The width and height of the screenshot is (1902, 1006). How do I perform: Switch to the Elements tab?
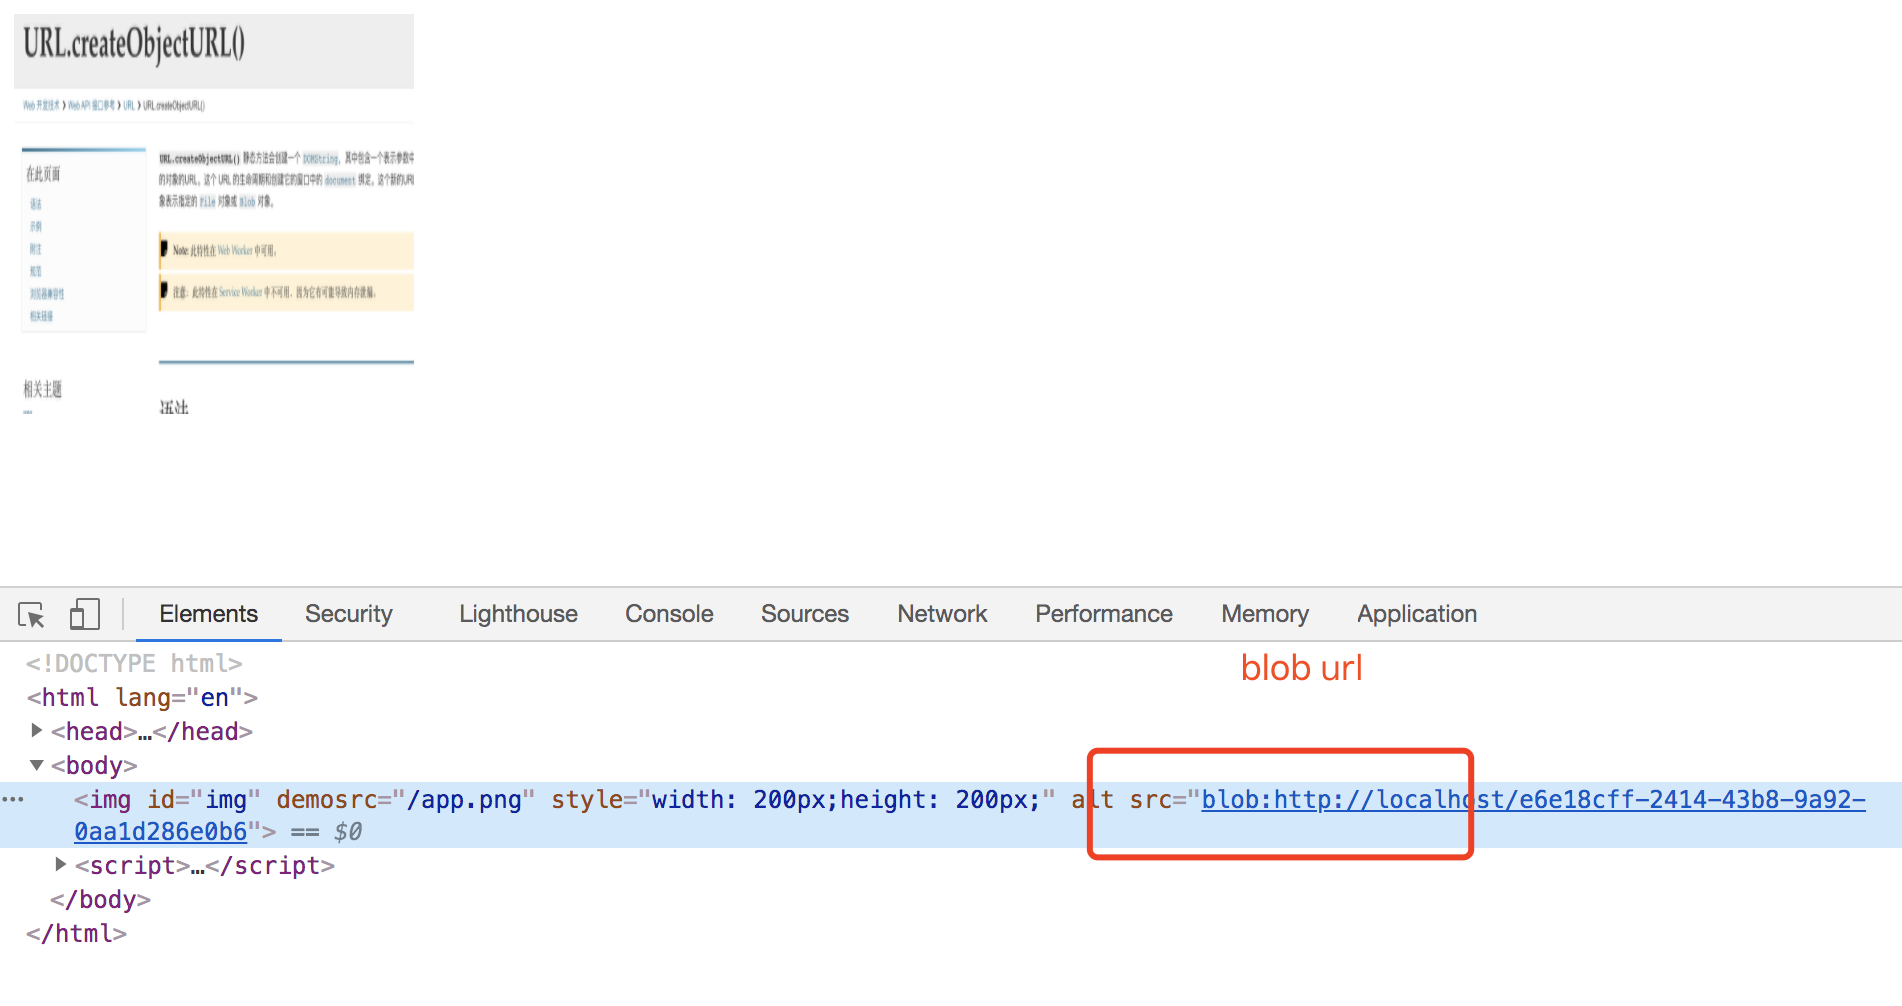click(x=208, y=614)
